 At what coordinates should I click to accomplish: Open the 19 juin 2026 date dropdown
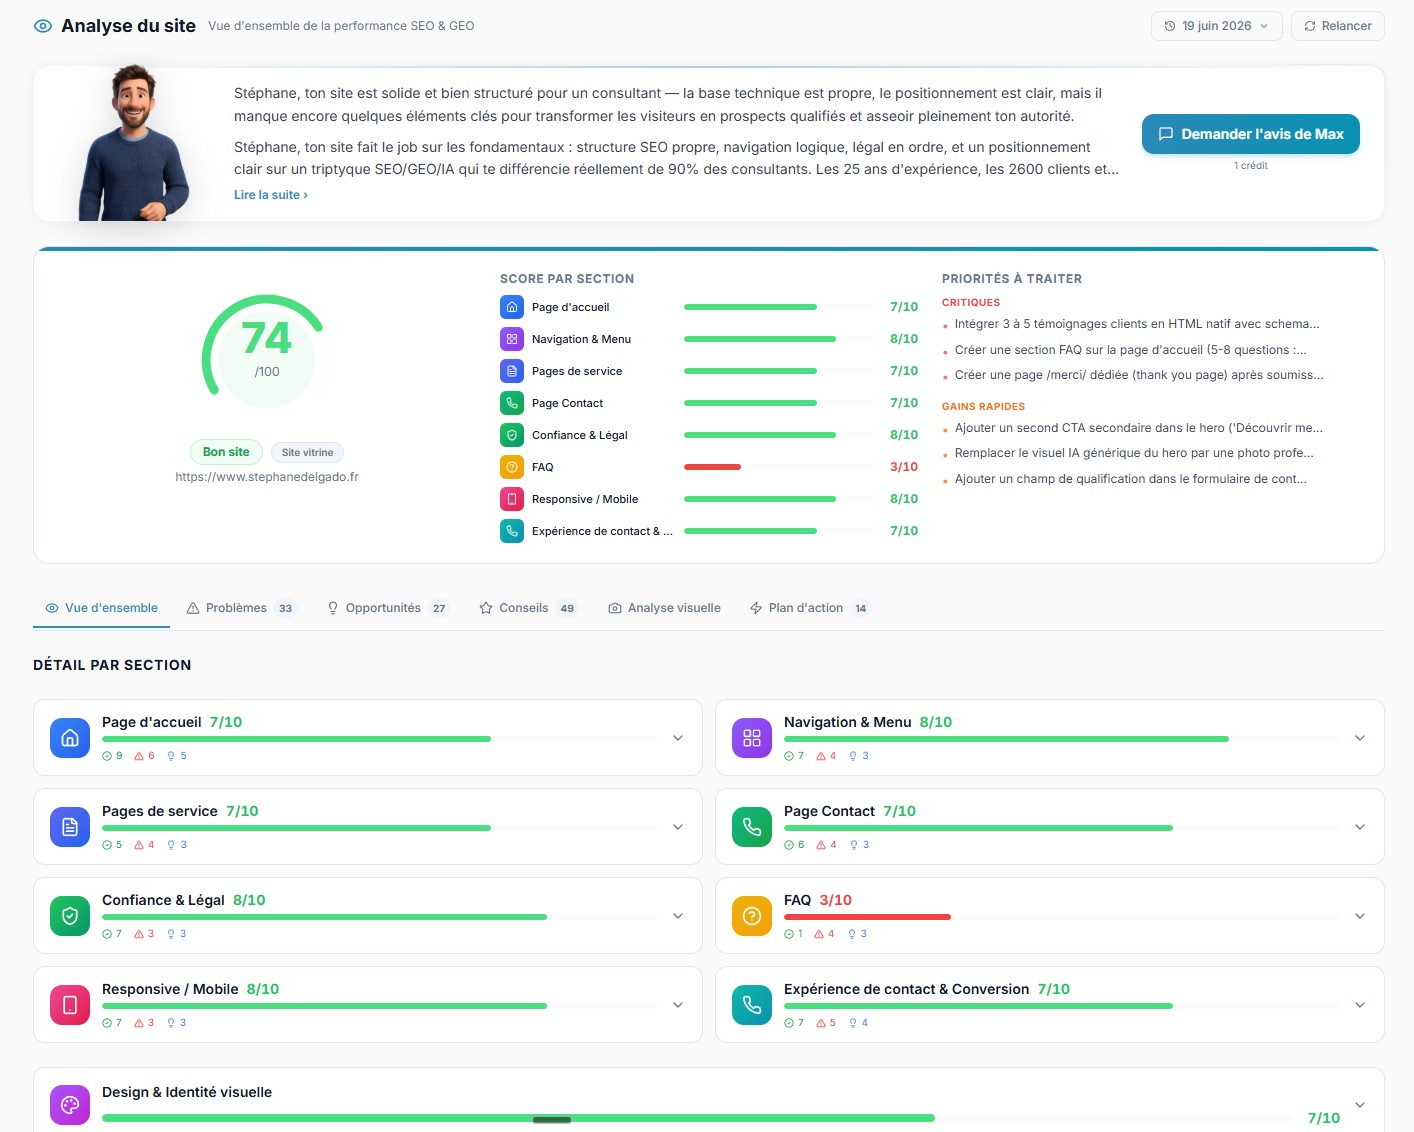coord(1216,26)
